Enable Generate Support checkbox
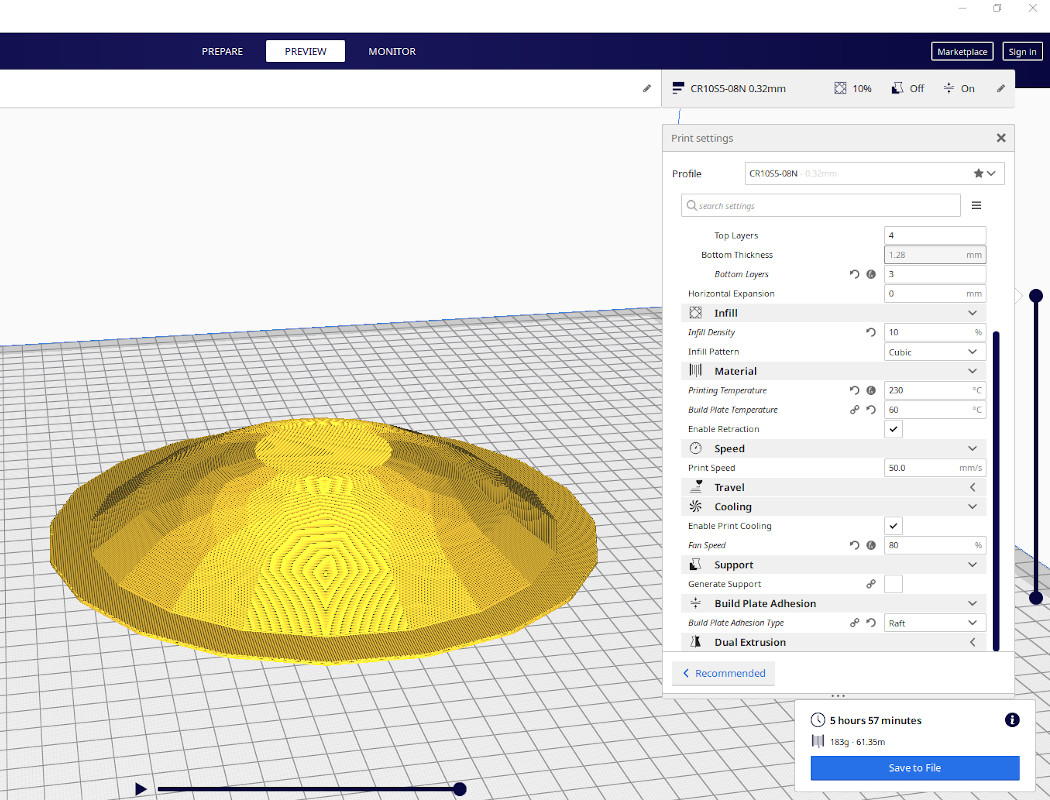Viewport: 1050px width, 800px height. [x=893, y=584]
